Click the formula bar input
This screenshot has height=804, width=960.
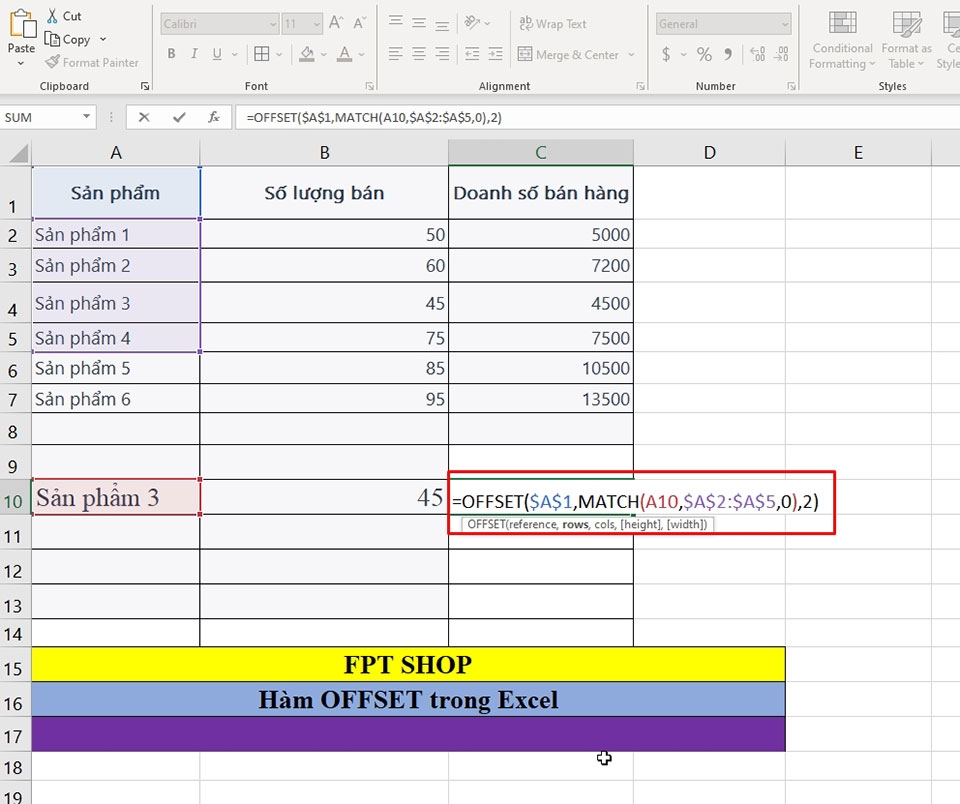(x=597, y=117)
